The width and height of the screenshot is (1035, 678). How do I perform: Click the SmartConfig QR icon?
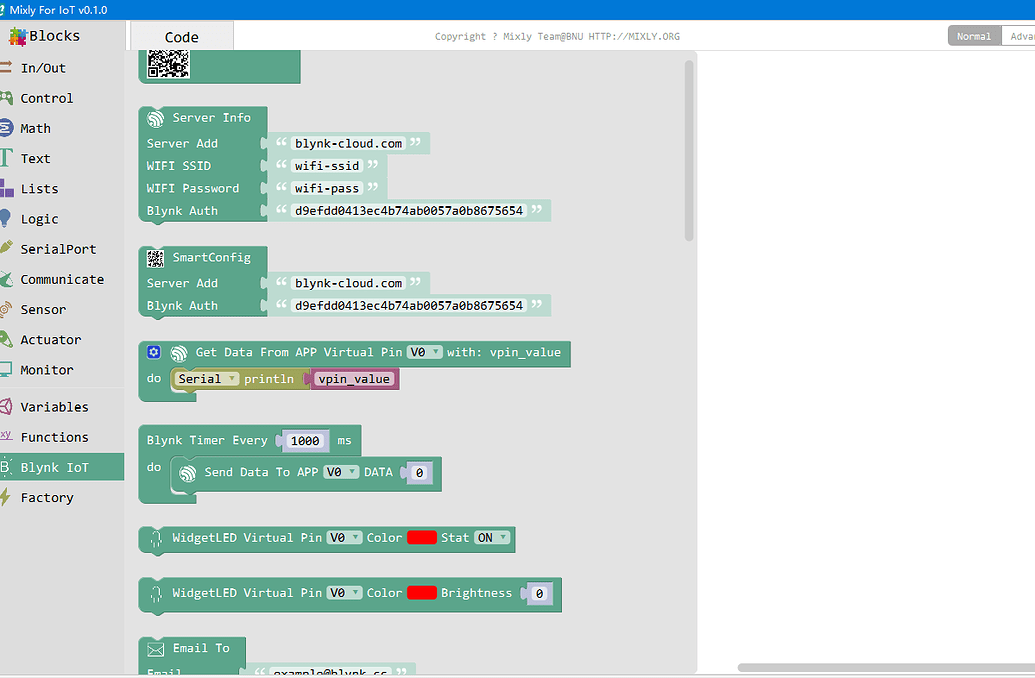tap(156, 259)
